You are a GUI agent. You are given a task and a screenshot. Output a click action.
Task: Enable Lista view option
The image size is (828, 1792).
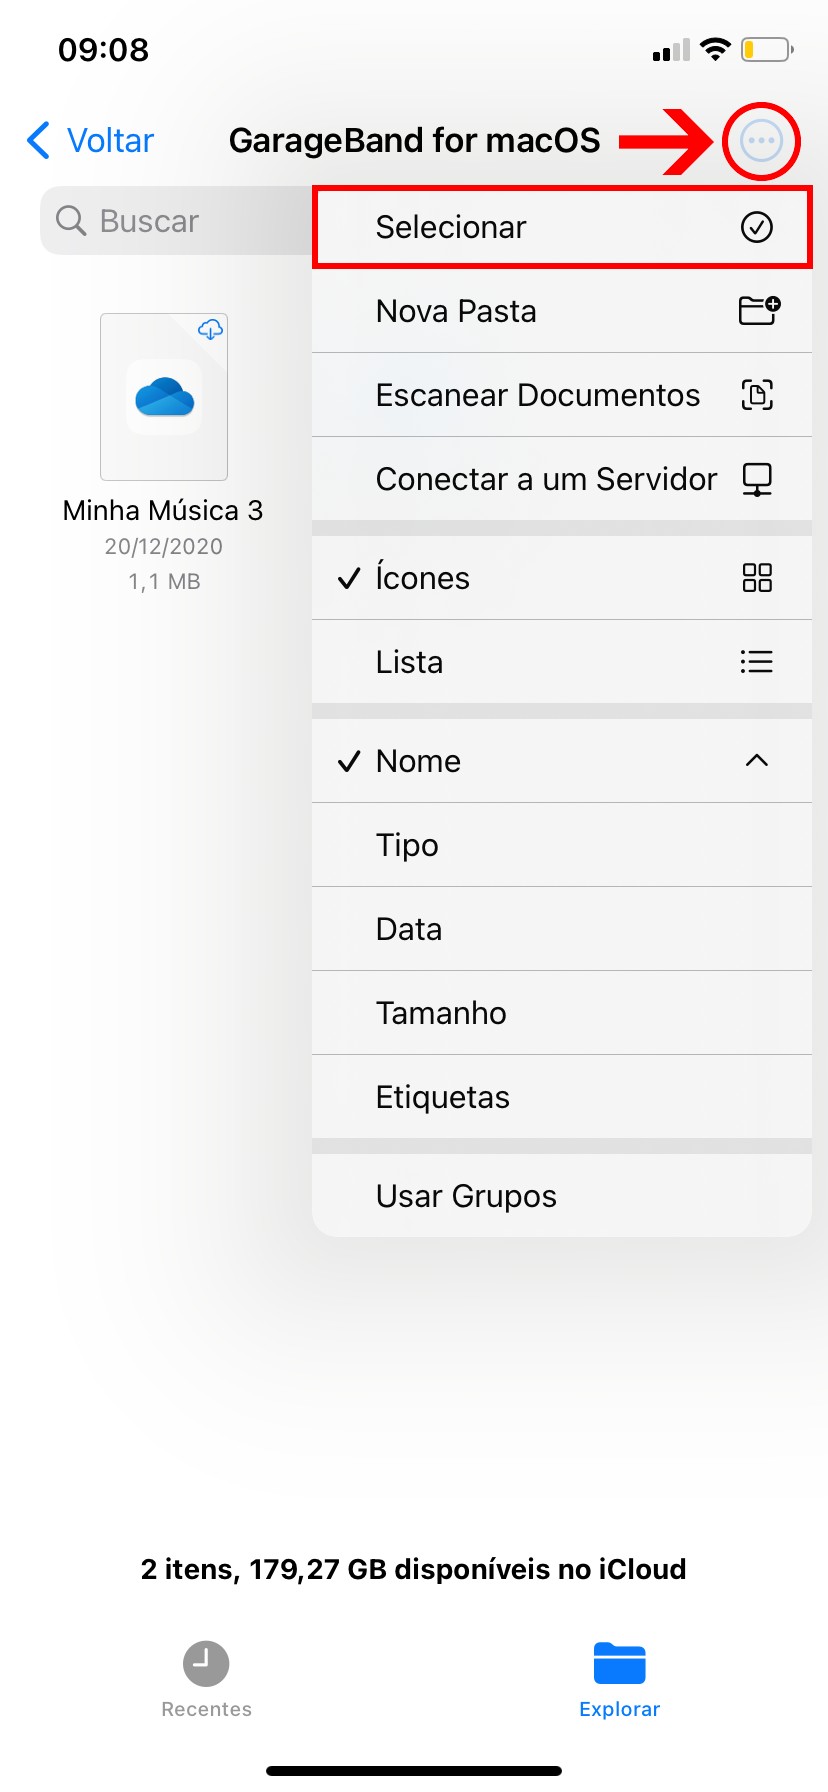click(410, 662)
